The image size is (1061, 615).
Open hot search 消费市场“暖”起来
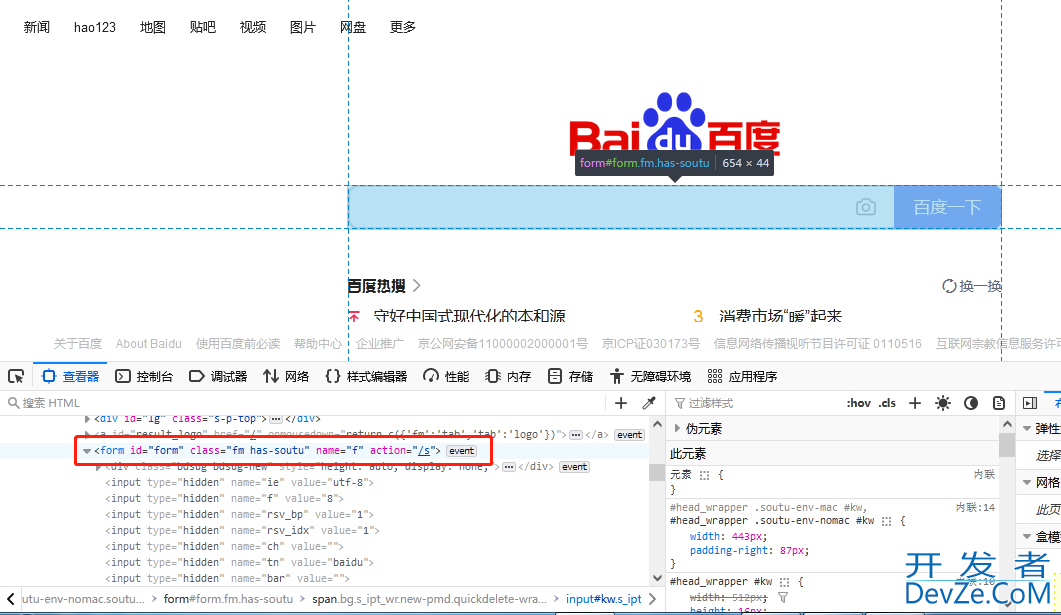pos(780,316)
